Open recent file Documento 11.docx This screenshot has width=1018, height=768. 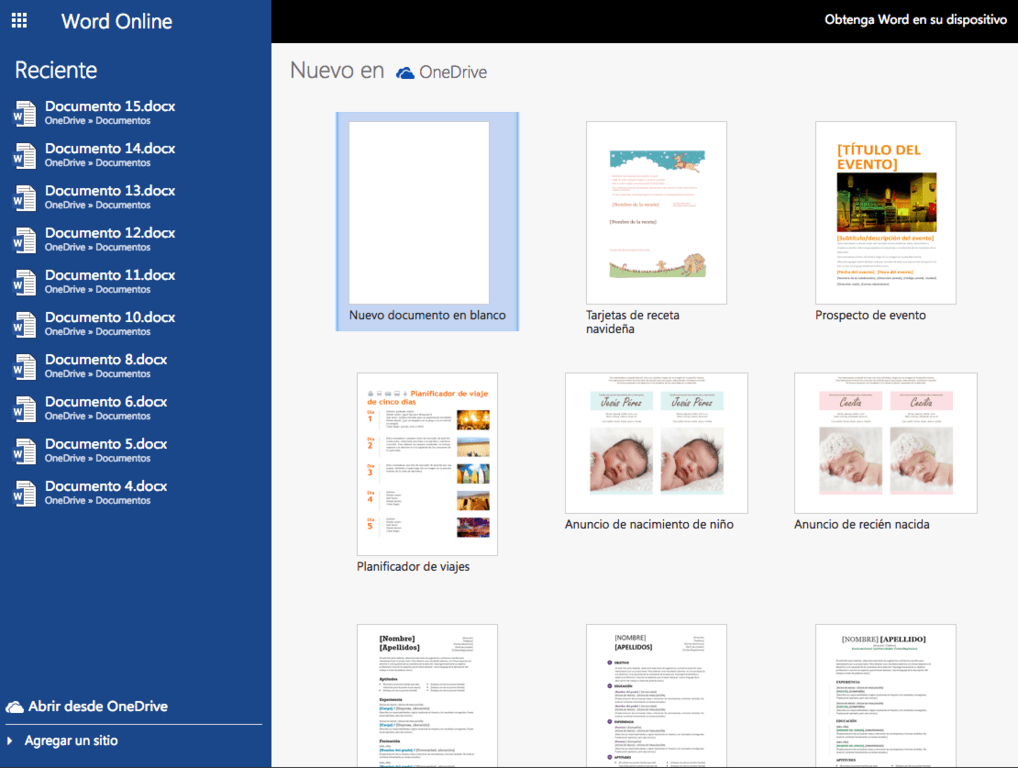click(x=110, y=275)
